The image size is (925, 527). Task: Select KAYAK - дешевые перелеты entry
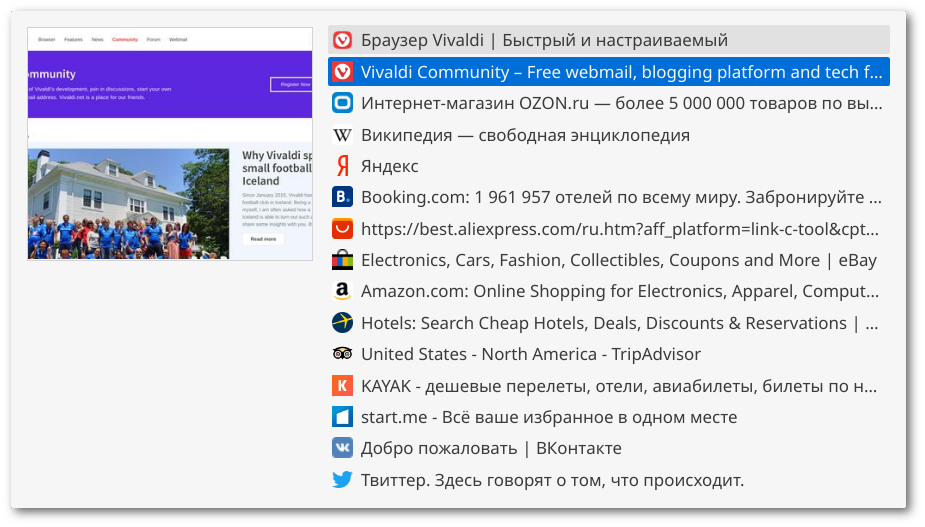click(609, 385)
